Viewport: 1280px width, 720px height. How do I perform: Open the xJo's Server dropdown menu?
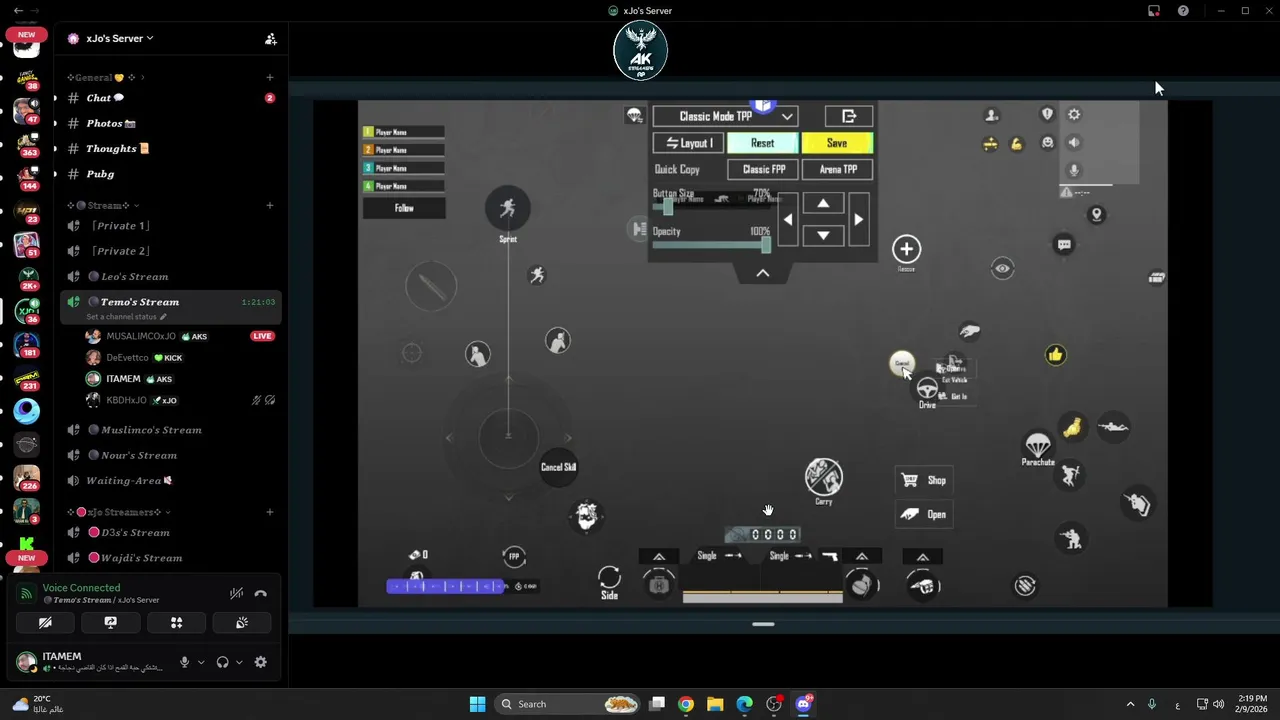tap(119, 38)
